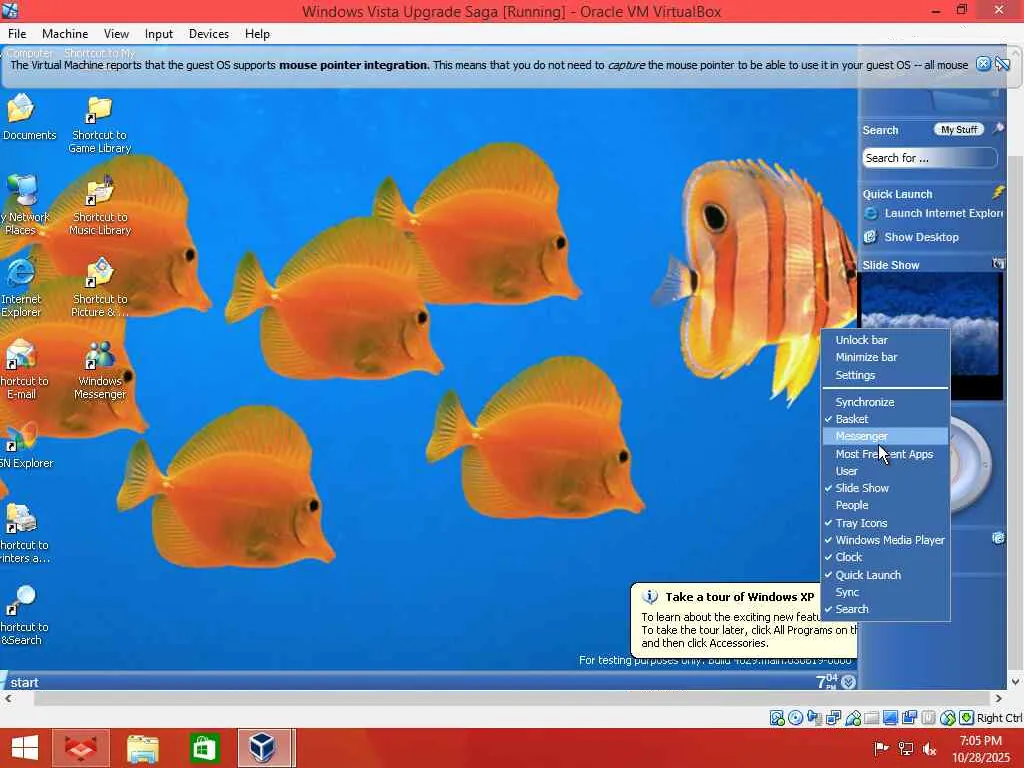
Task: Open the Machine menu
Action: 65,34
